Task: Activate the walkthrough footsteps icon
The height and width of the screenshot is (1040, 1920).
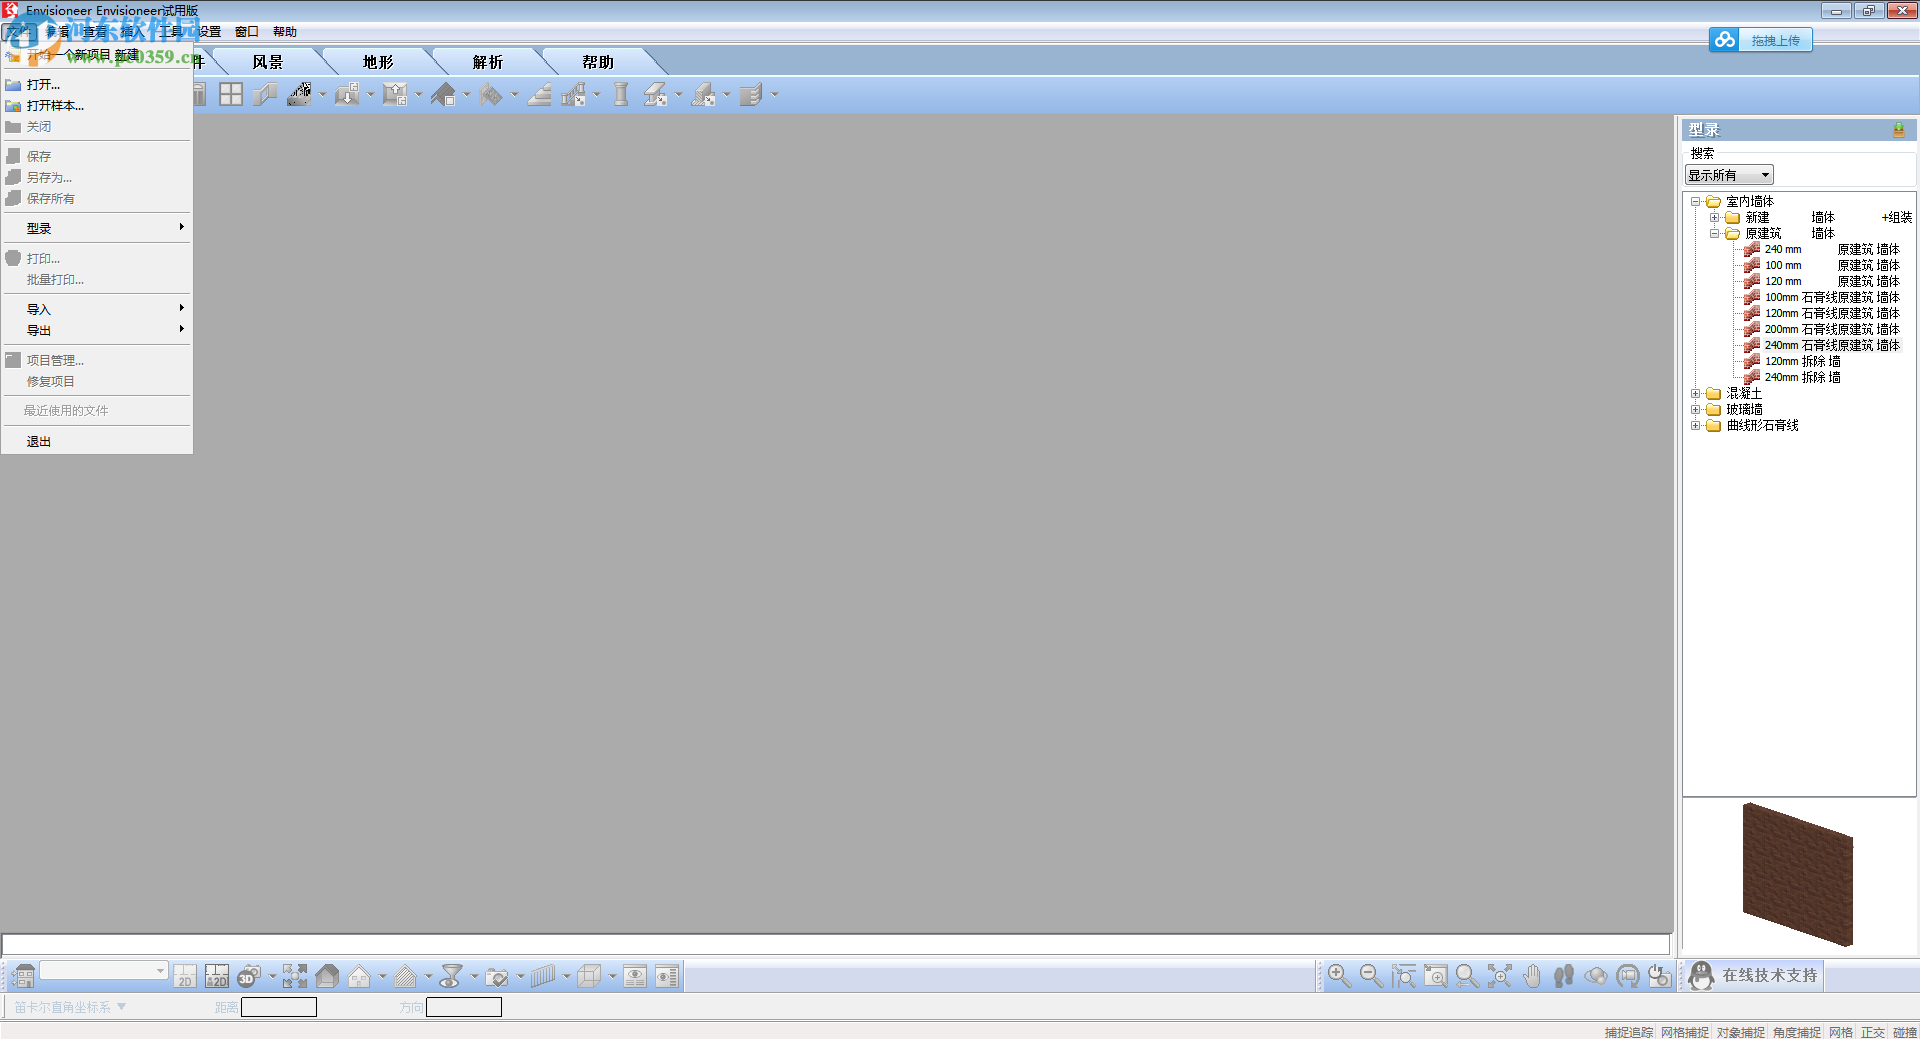Action: (x=1564, y=976)
